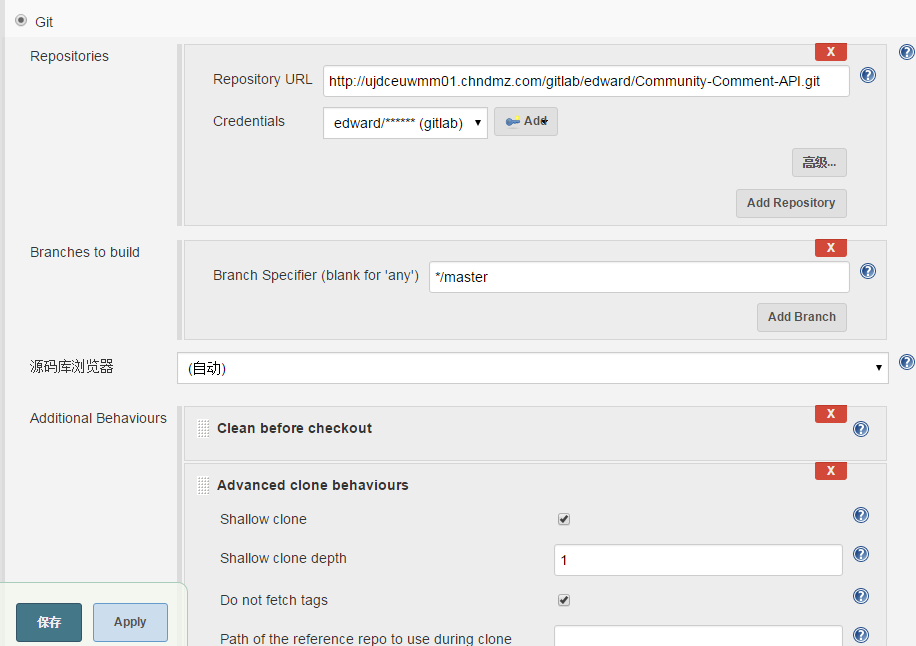Uncheck the Shallow clone checkbox
916x646 pixels.
point(564,519)
